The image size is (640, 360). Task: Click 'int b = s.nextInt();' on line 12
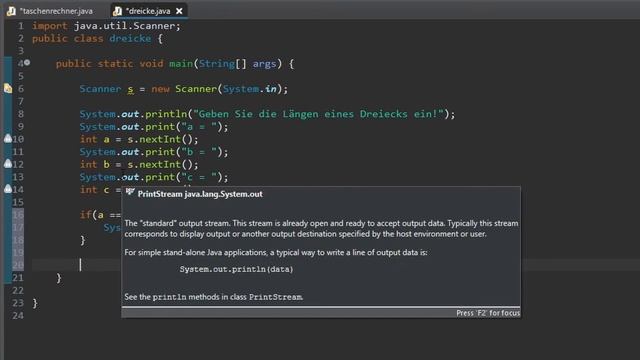139,164
